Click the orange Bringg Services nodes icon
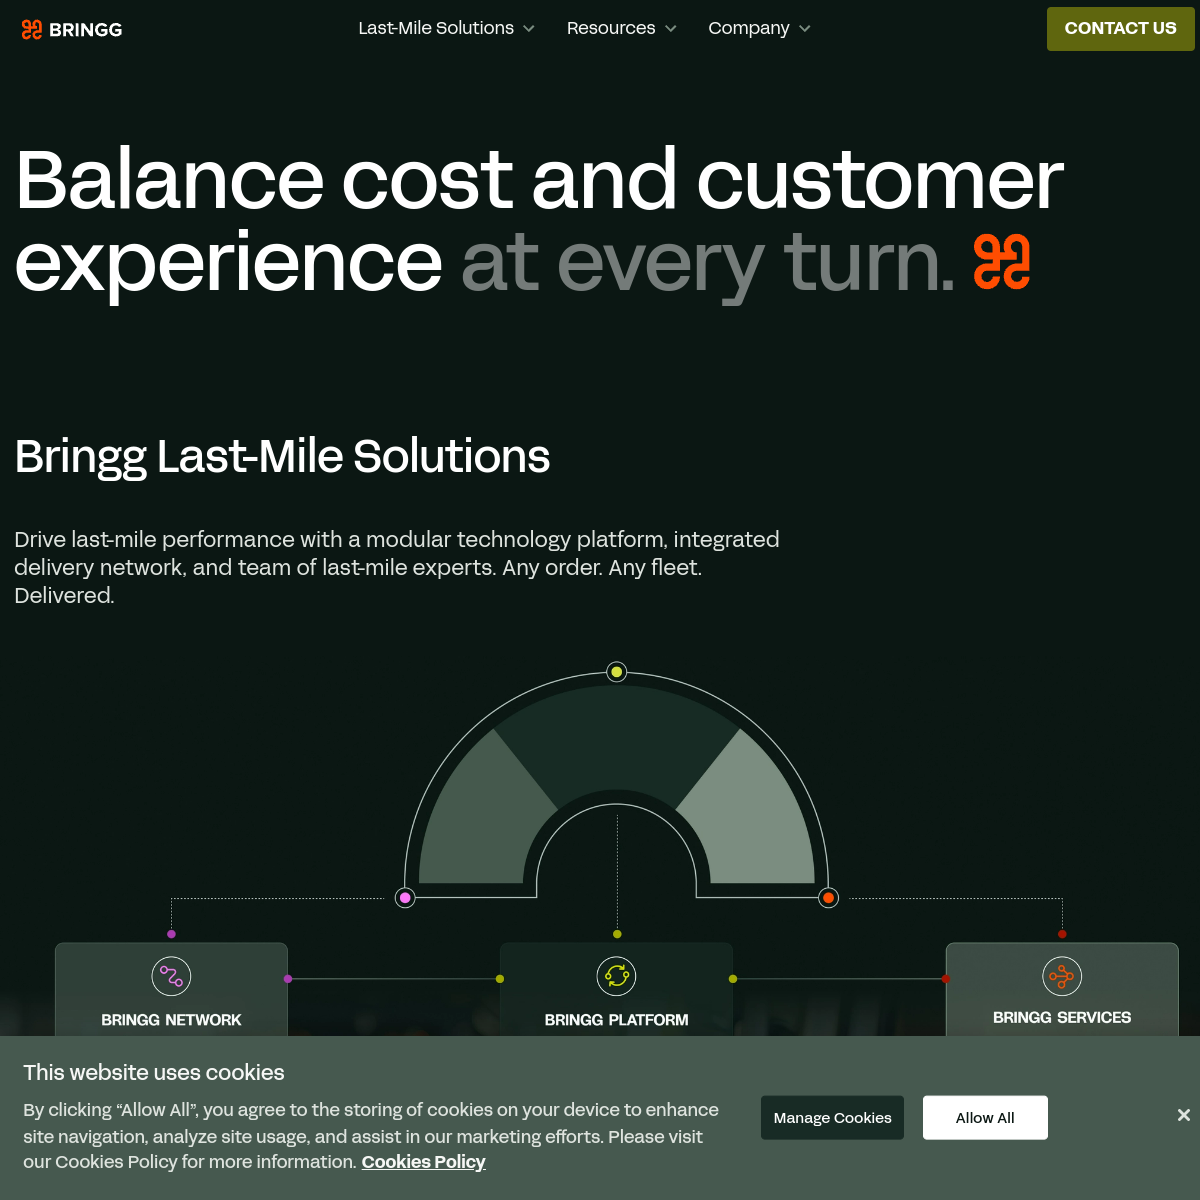The height and width of the screenshot is (1200, 1200). (x=1062, y=976)
